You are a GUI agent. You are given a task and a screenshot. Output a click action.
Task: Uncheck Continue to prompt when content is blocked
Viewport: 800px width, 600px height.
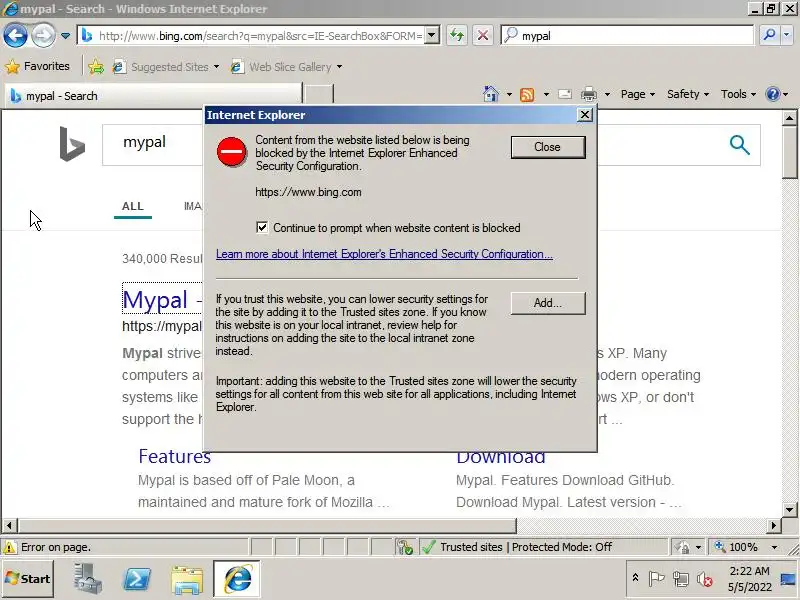click(262, 228)
